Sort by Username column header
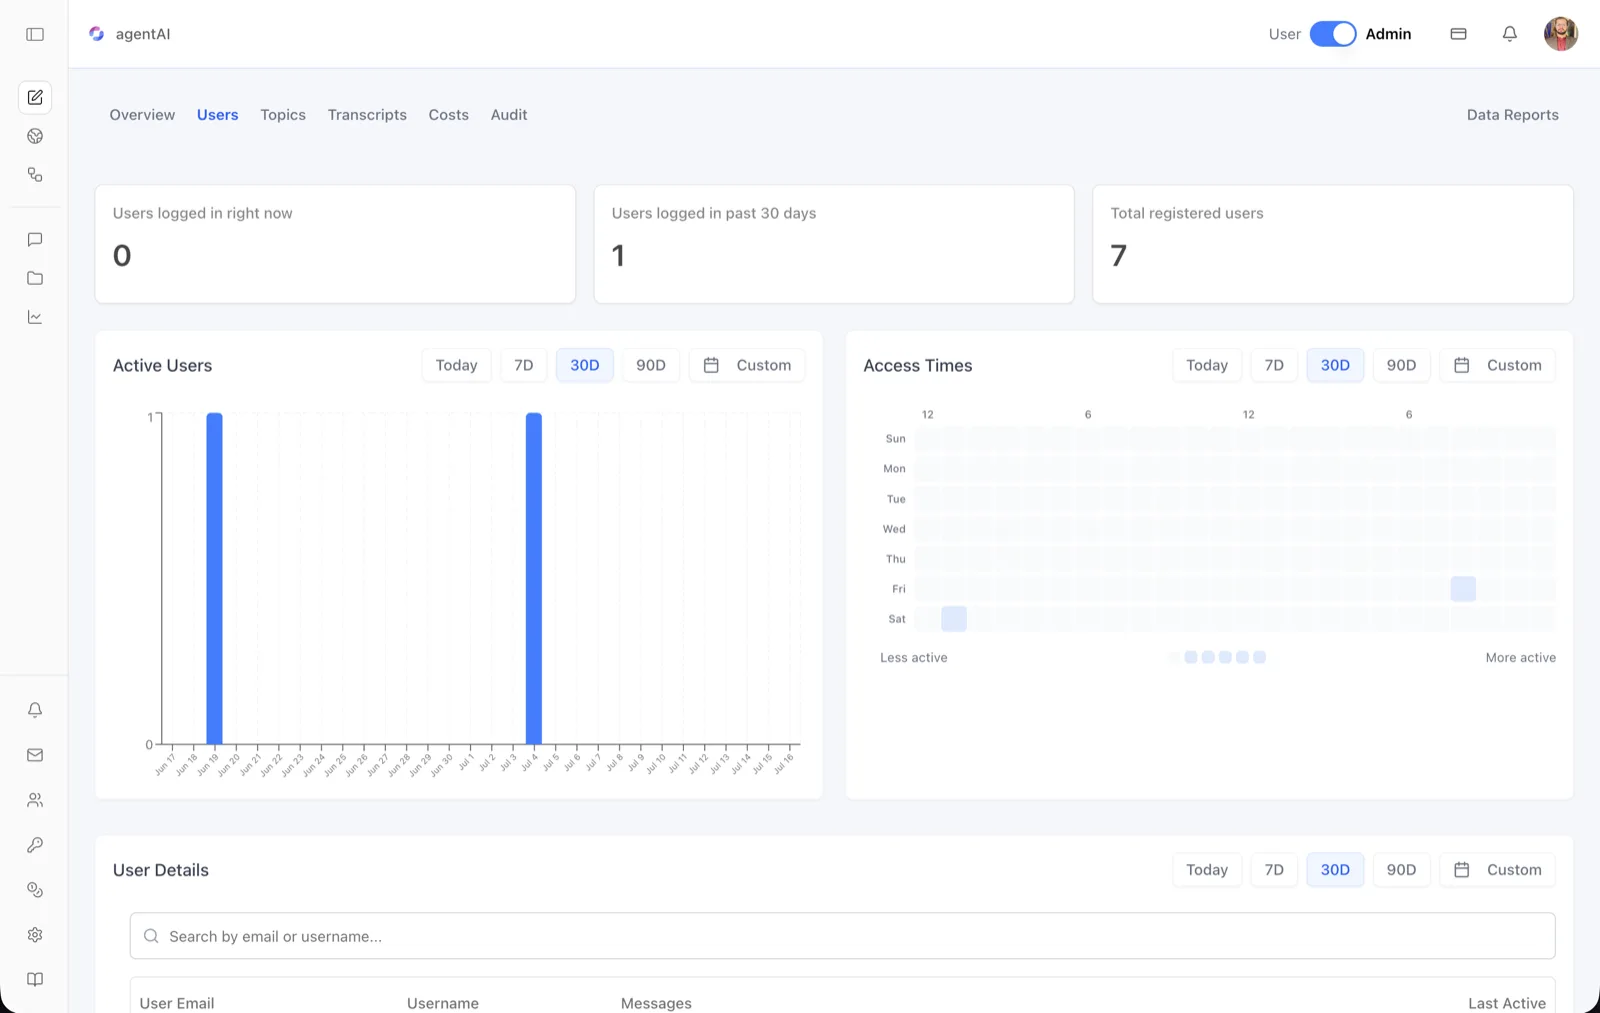 pyautogui.click(x=443, y=1003)
